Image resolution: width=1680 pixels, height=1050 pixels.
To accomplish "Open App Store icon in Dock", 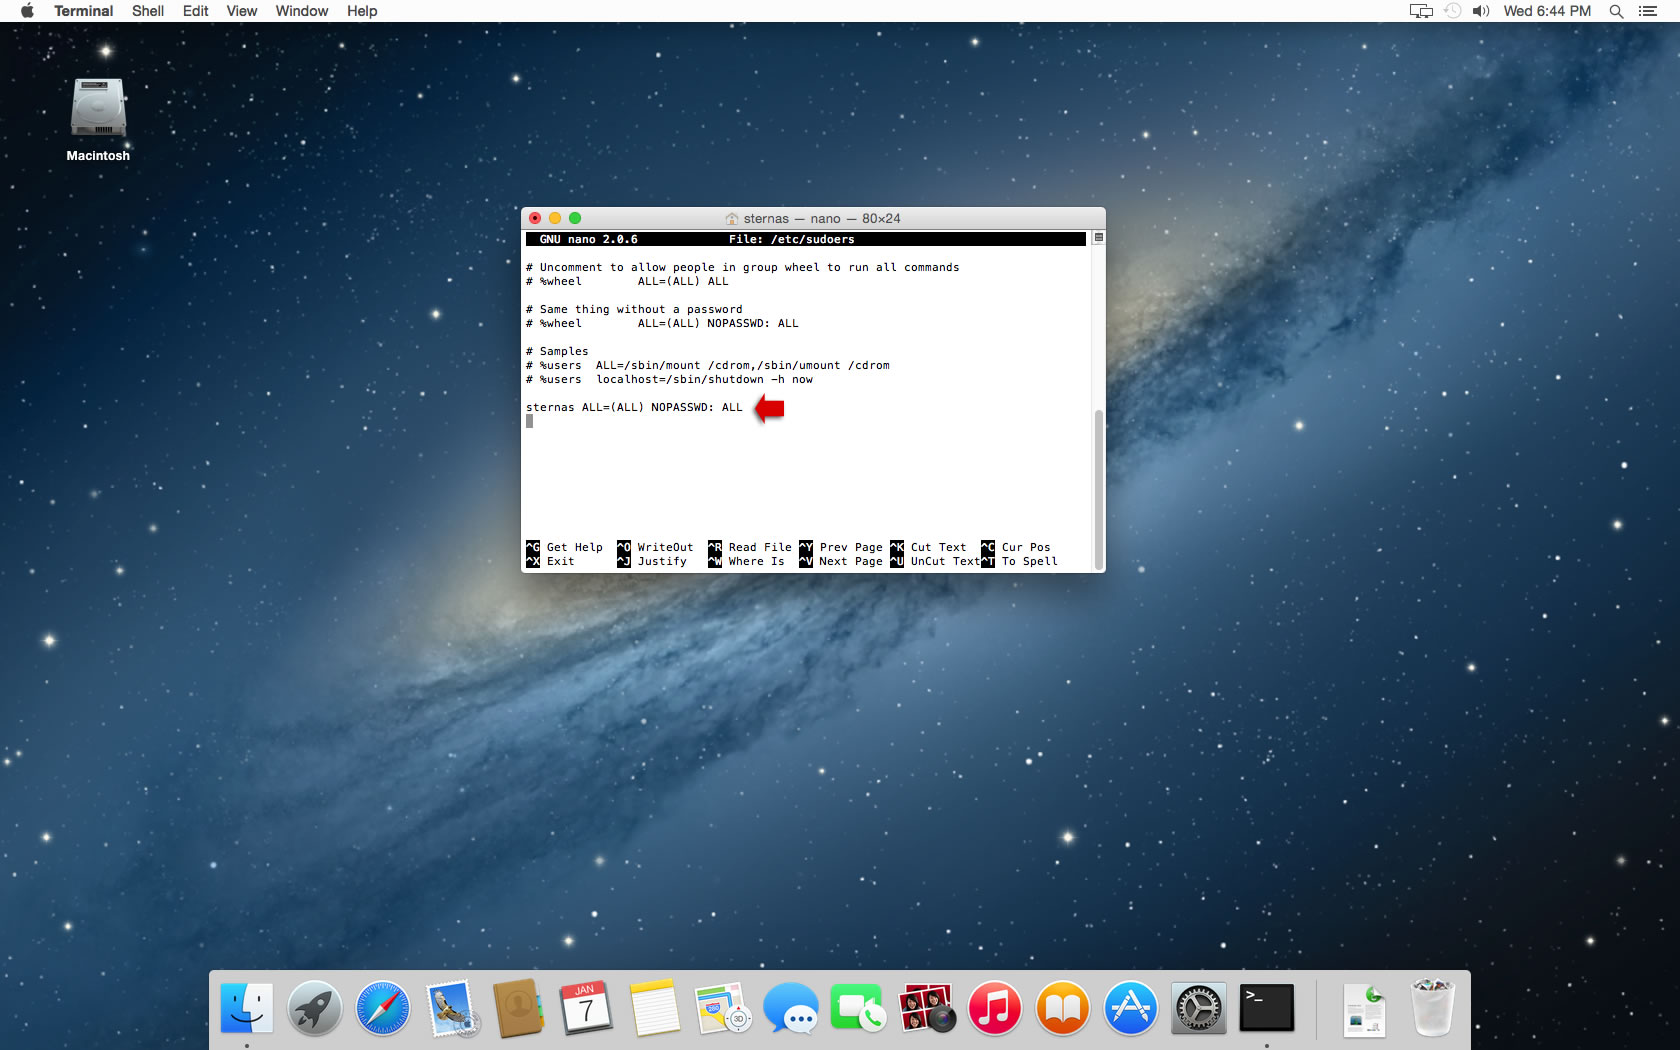I will coord(1131,1008).
